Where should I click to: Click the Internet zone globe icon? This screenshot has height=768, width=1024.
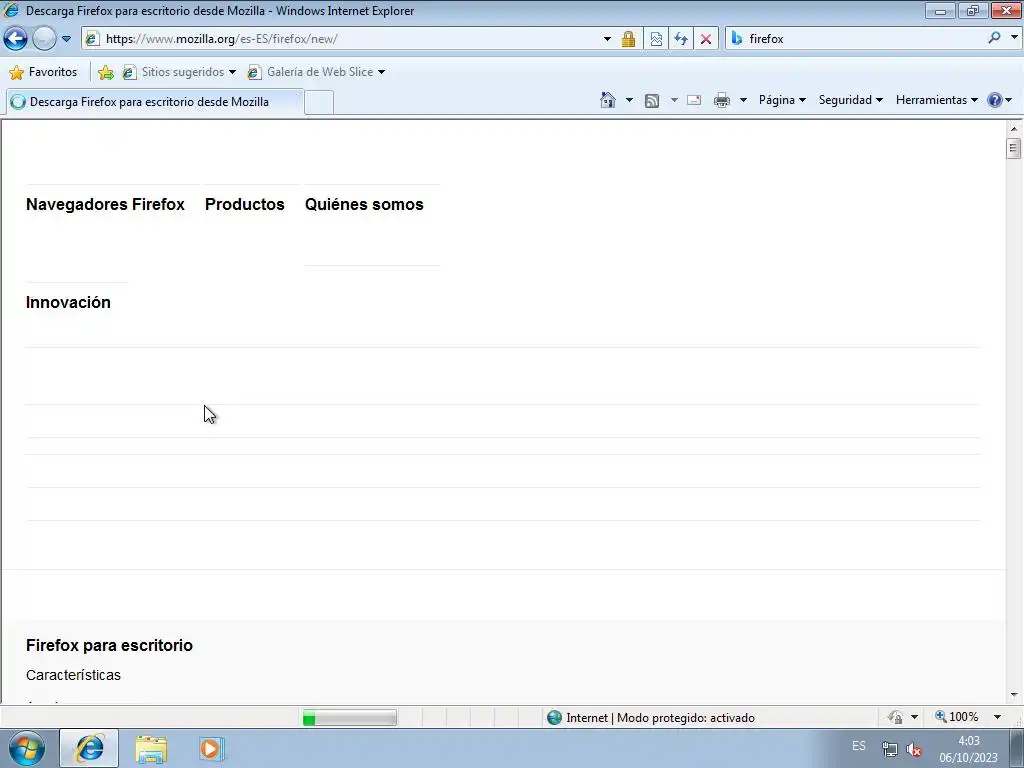pos(554,718)
